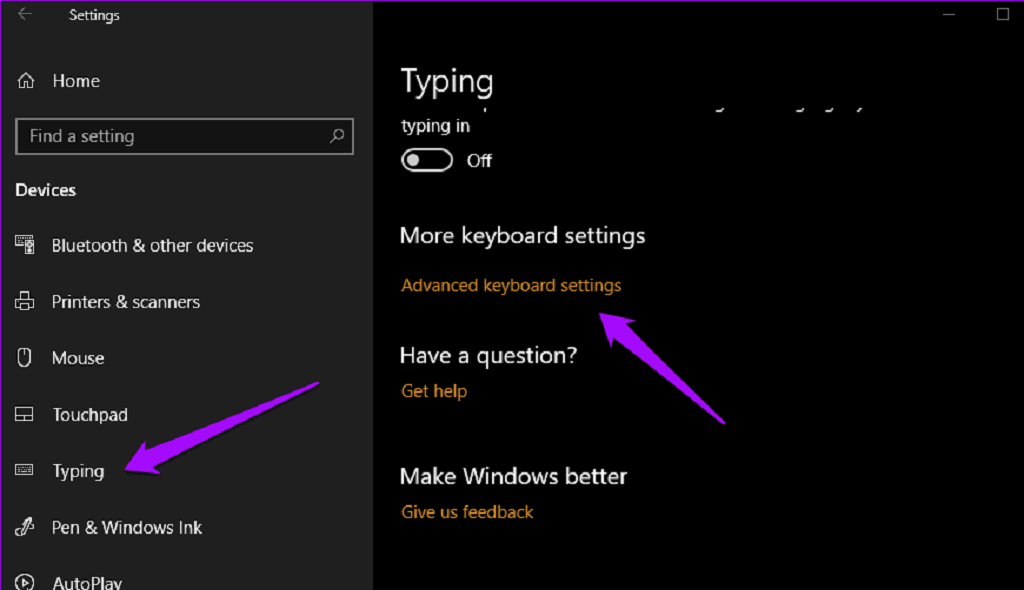Click the Pen & Windows Ink icon
Image resolution: width=1024 pixels, height=590 pixels.
point(25,527)
